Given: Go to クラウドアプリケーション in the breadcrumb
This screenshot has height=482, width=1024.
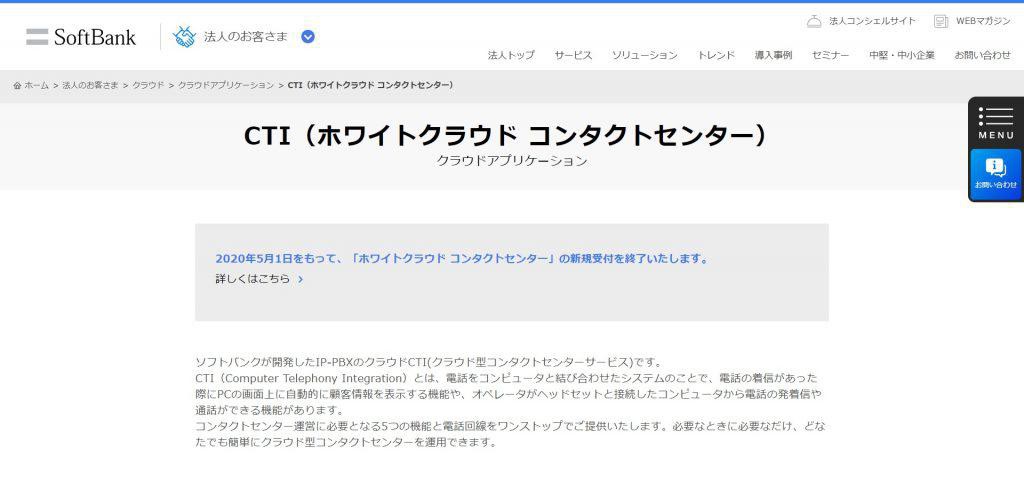Looking at the screenshot, I should tap(226, 86).
